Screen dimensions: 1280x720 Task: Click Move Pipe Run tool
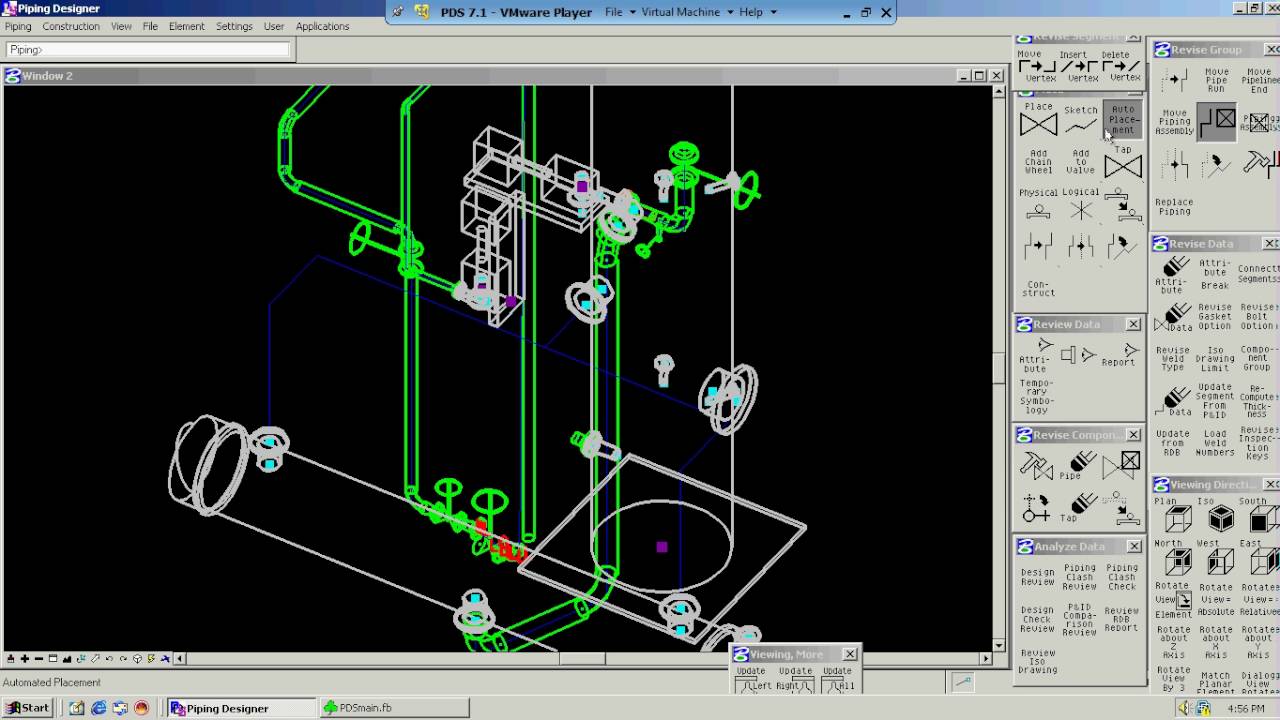point(1216,79)
